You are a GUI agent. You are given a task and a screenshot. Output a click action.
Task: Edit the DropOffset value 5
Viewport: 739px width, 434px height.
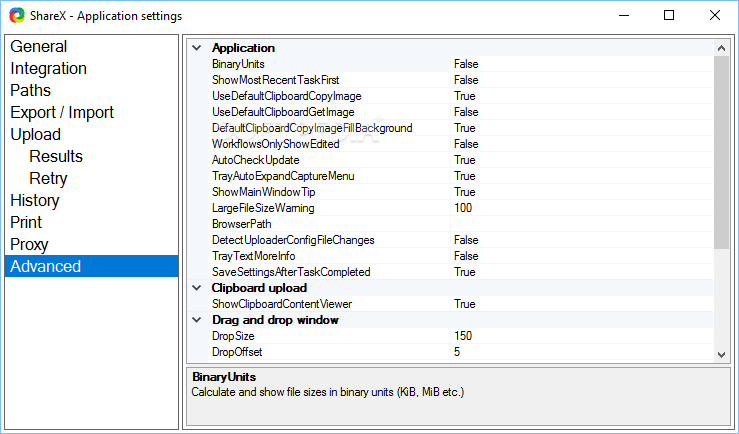pyautogui.click(x=457, y=352)
